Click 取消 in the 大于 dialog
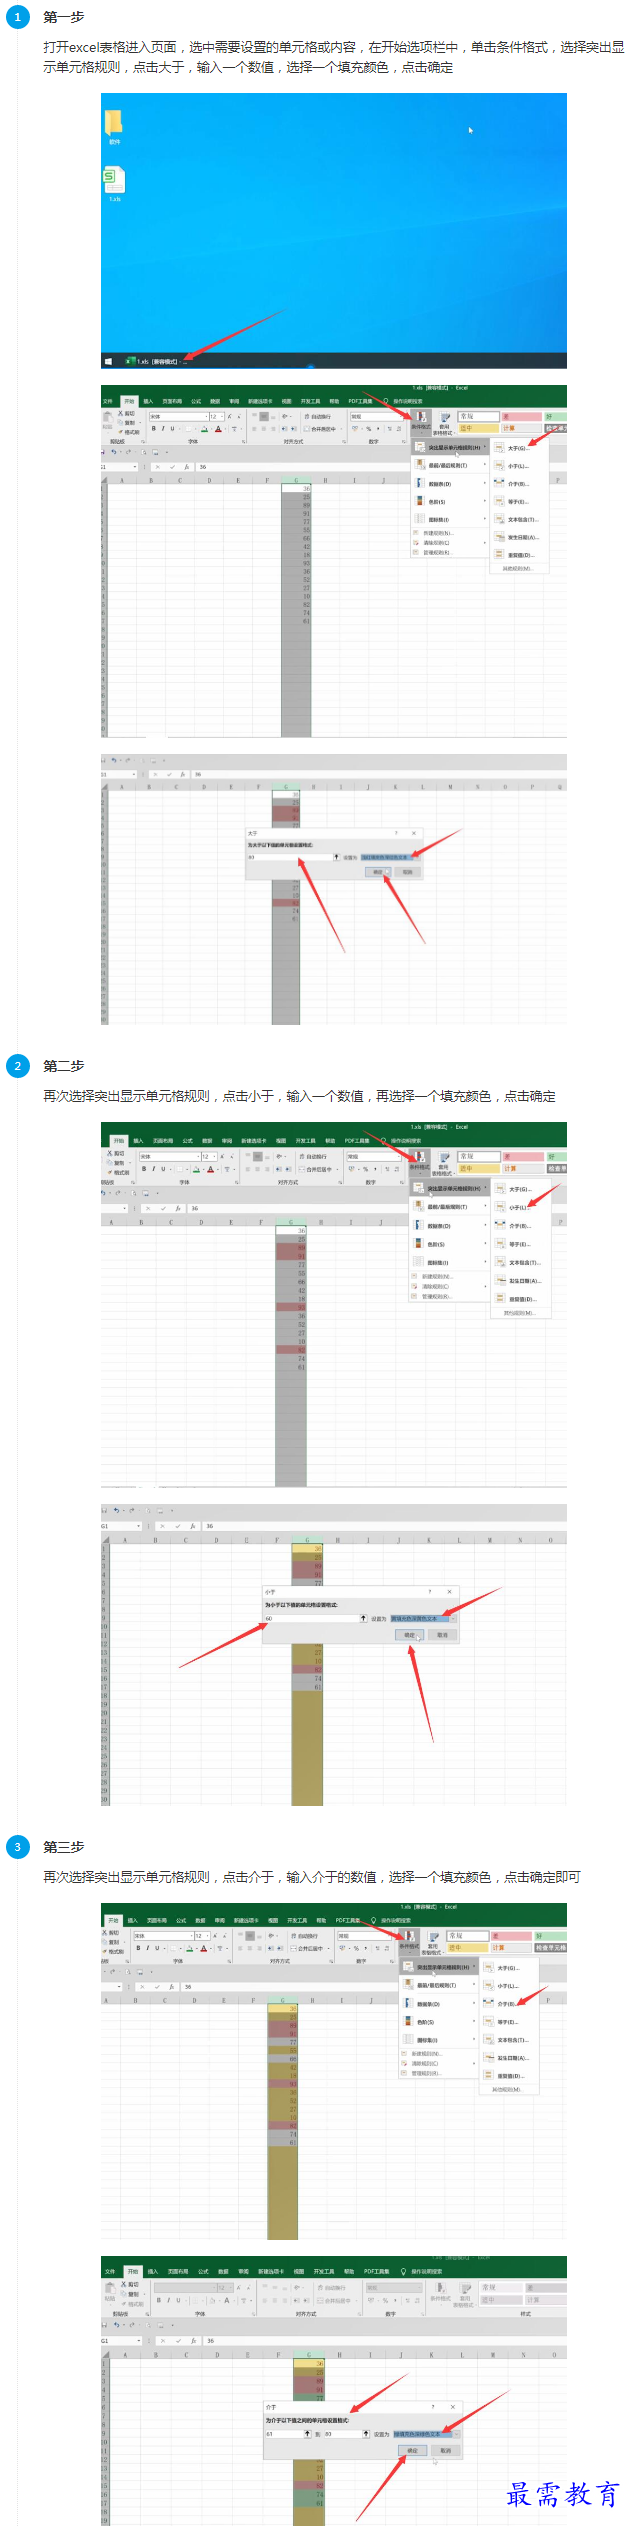628x2526 pixels. 408,872
